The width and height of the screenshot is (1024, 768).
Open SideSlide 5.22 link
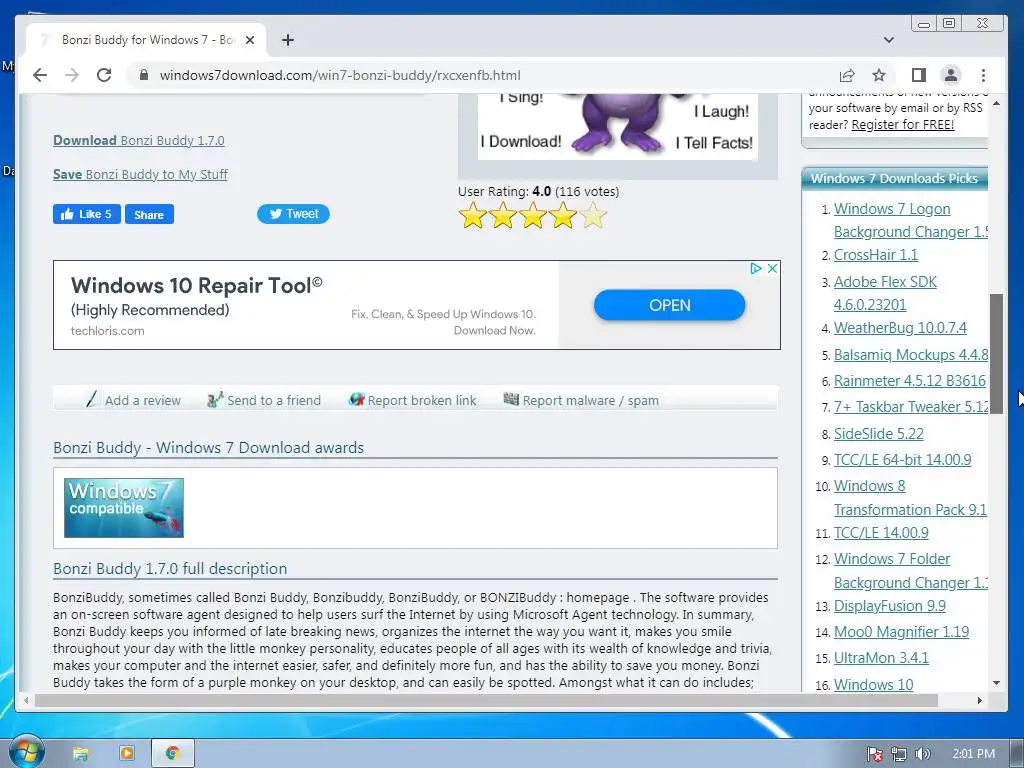[x=878, y=434]
